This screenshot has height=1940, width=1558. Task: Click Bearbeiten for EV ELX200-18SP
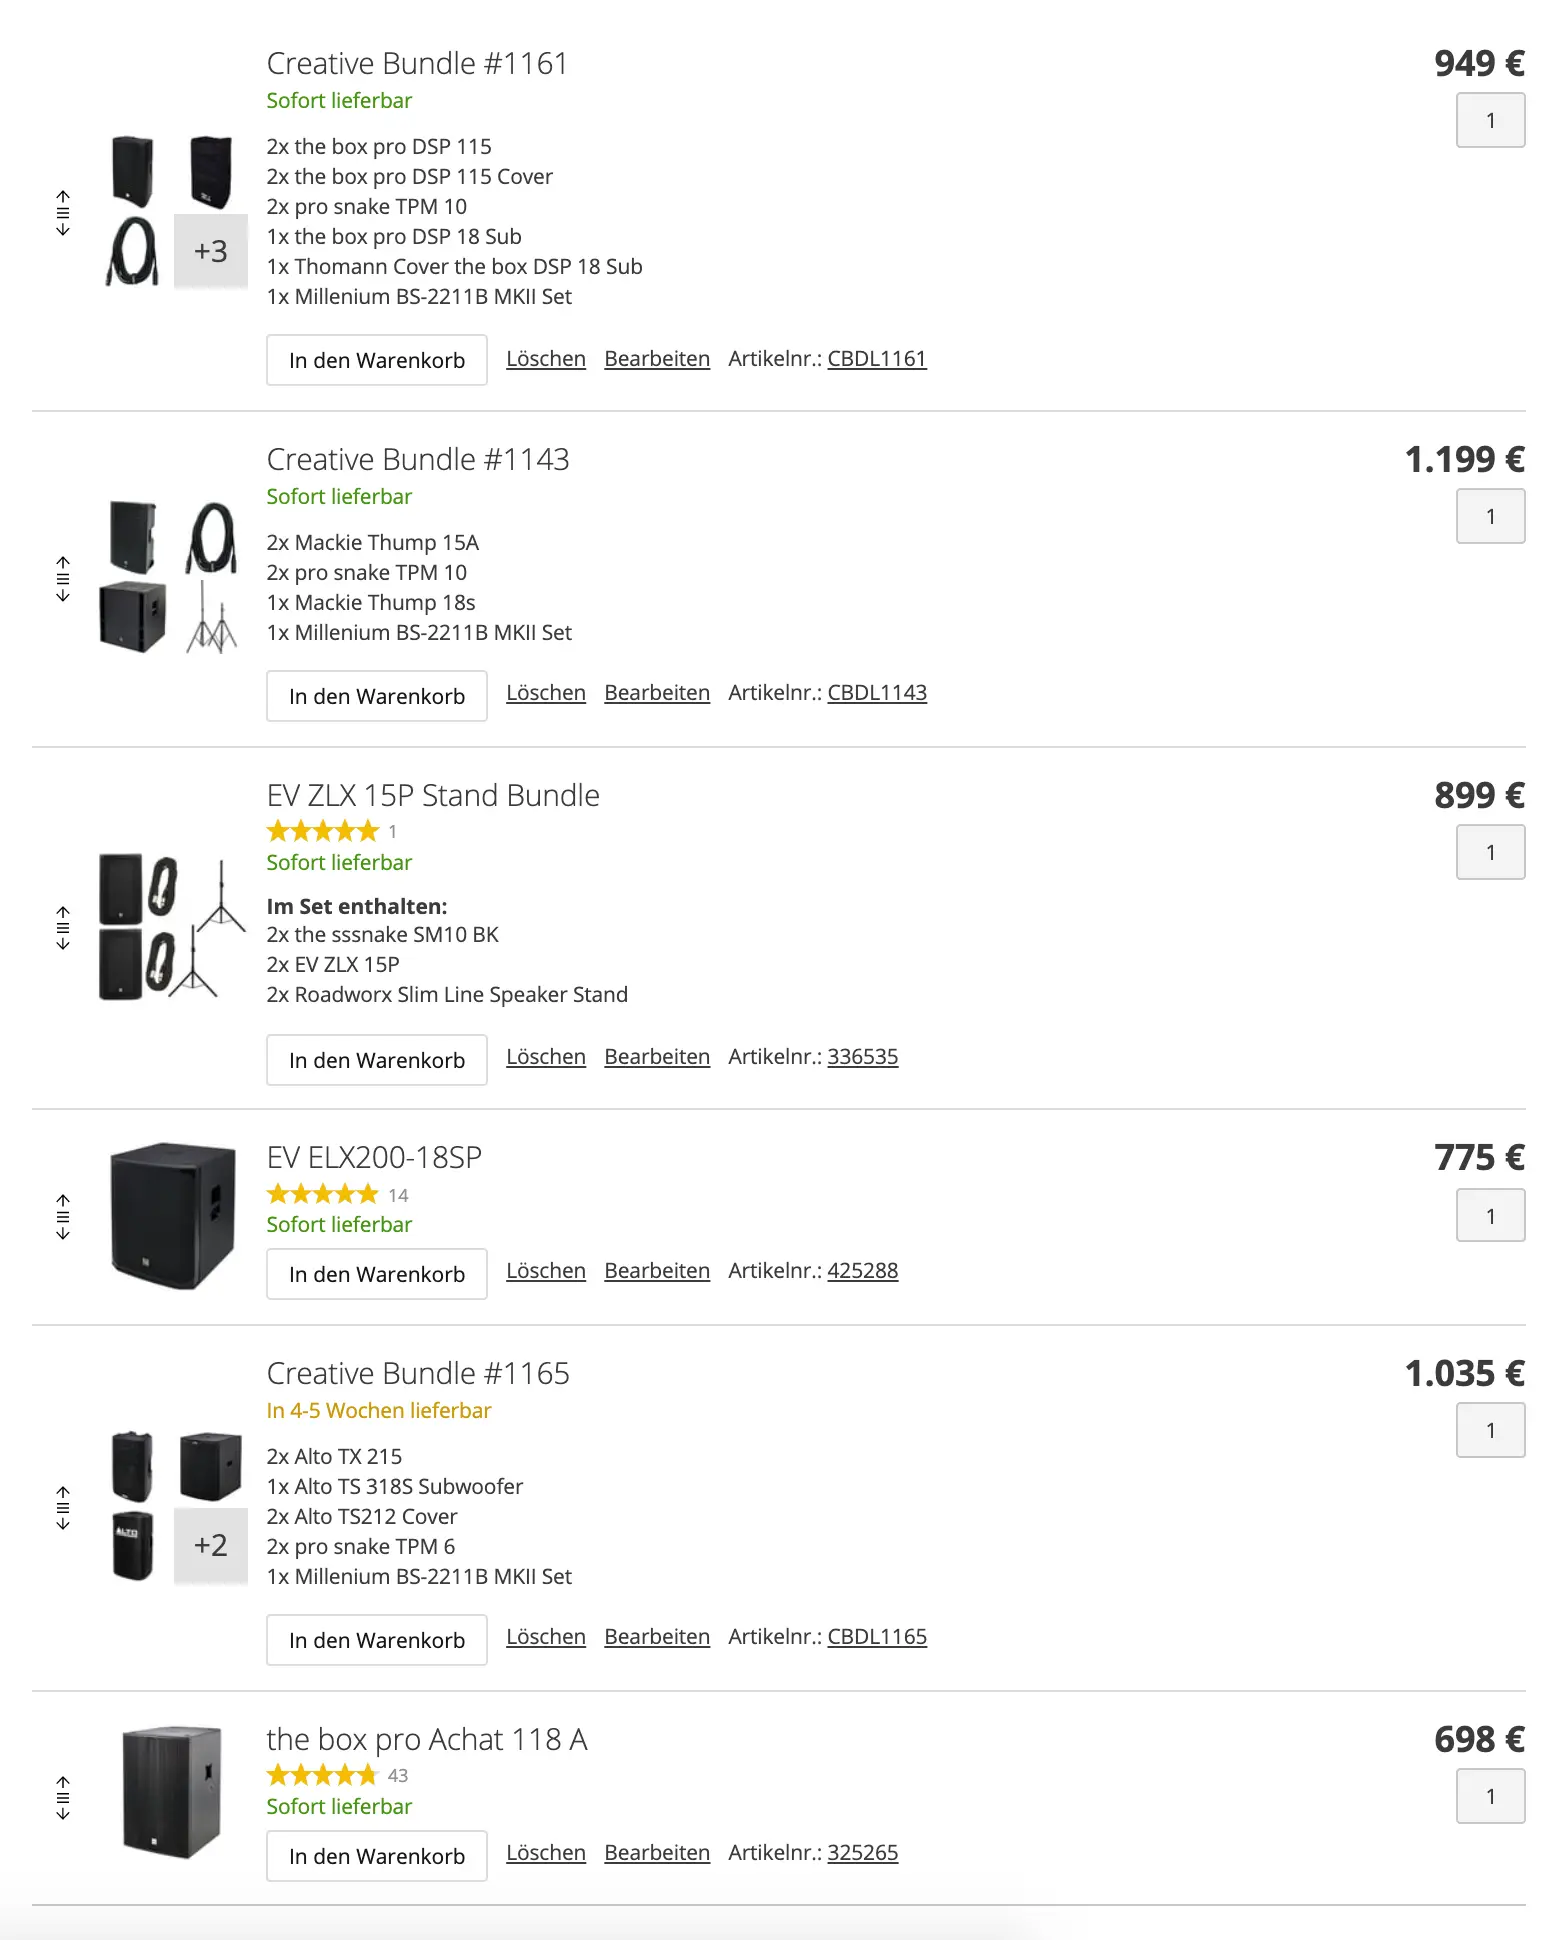pos(656,1271)
